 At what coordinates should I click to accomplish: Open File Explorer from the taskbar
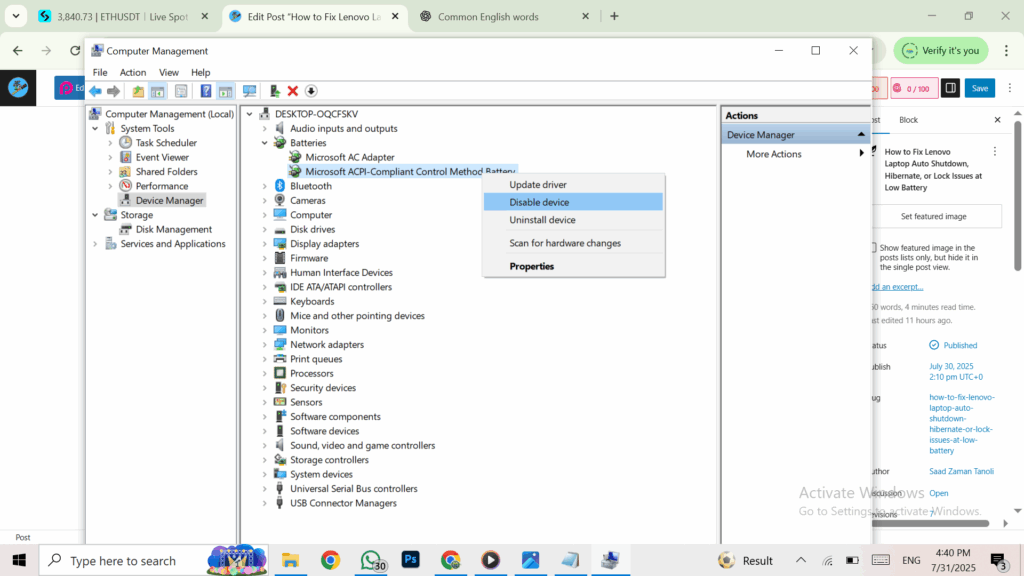click(x=290, y=560)
